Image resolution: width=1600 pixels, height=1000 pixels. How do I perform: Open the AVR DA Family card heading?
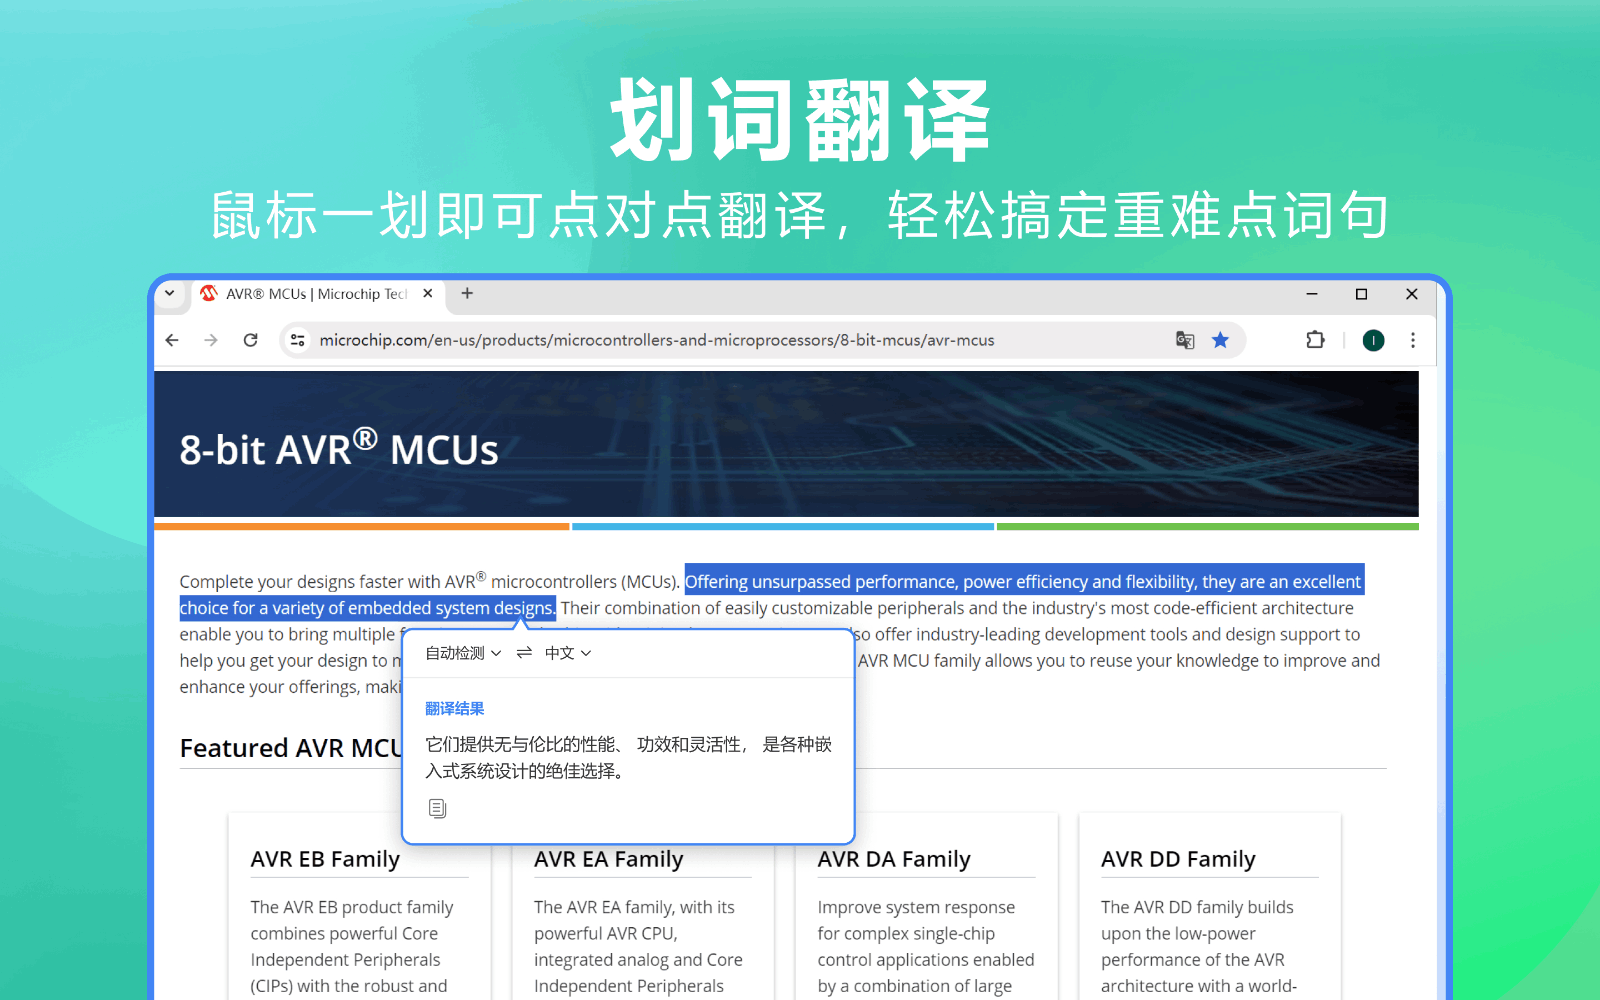point(894,859)
